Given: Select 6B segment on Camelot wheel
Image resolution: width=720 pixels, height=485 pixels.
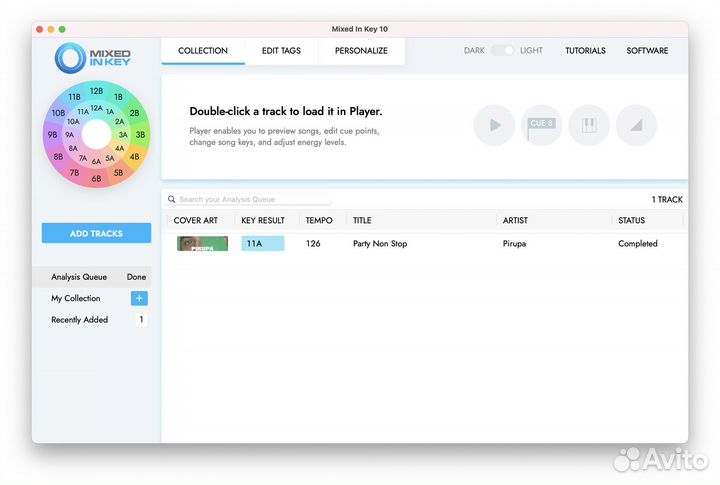Looking at the screenshot, I should (x=96, y=179).
